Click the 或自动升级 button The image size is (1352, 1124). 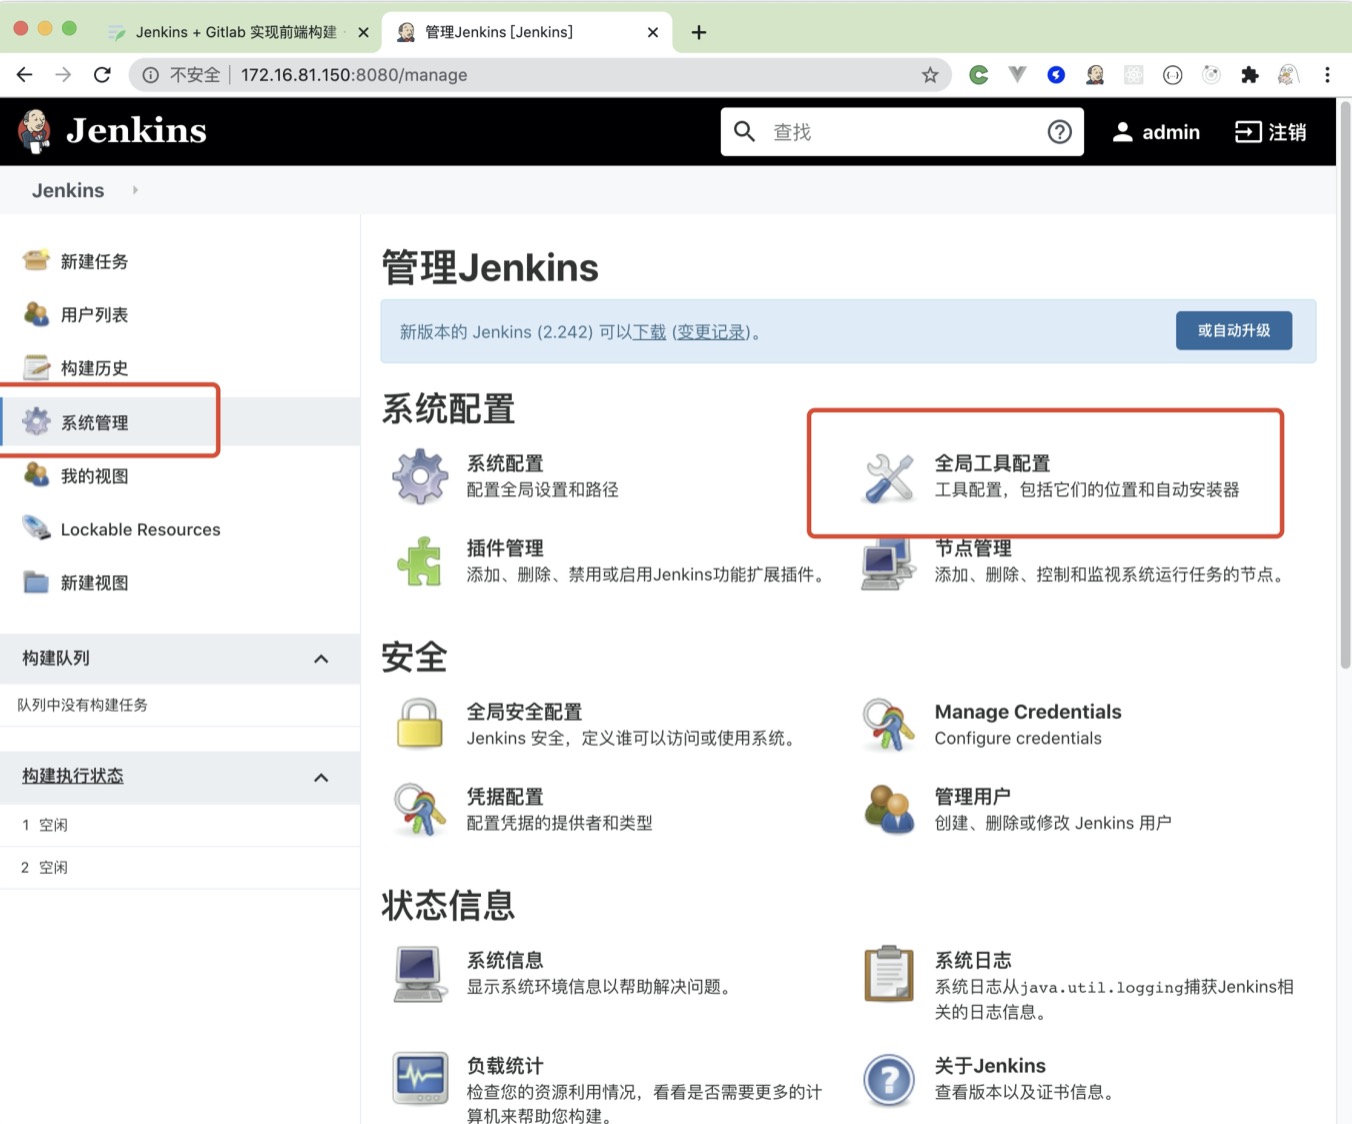(1234, 330)
